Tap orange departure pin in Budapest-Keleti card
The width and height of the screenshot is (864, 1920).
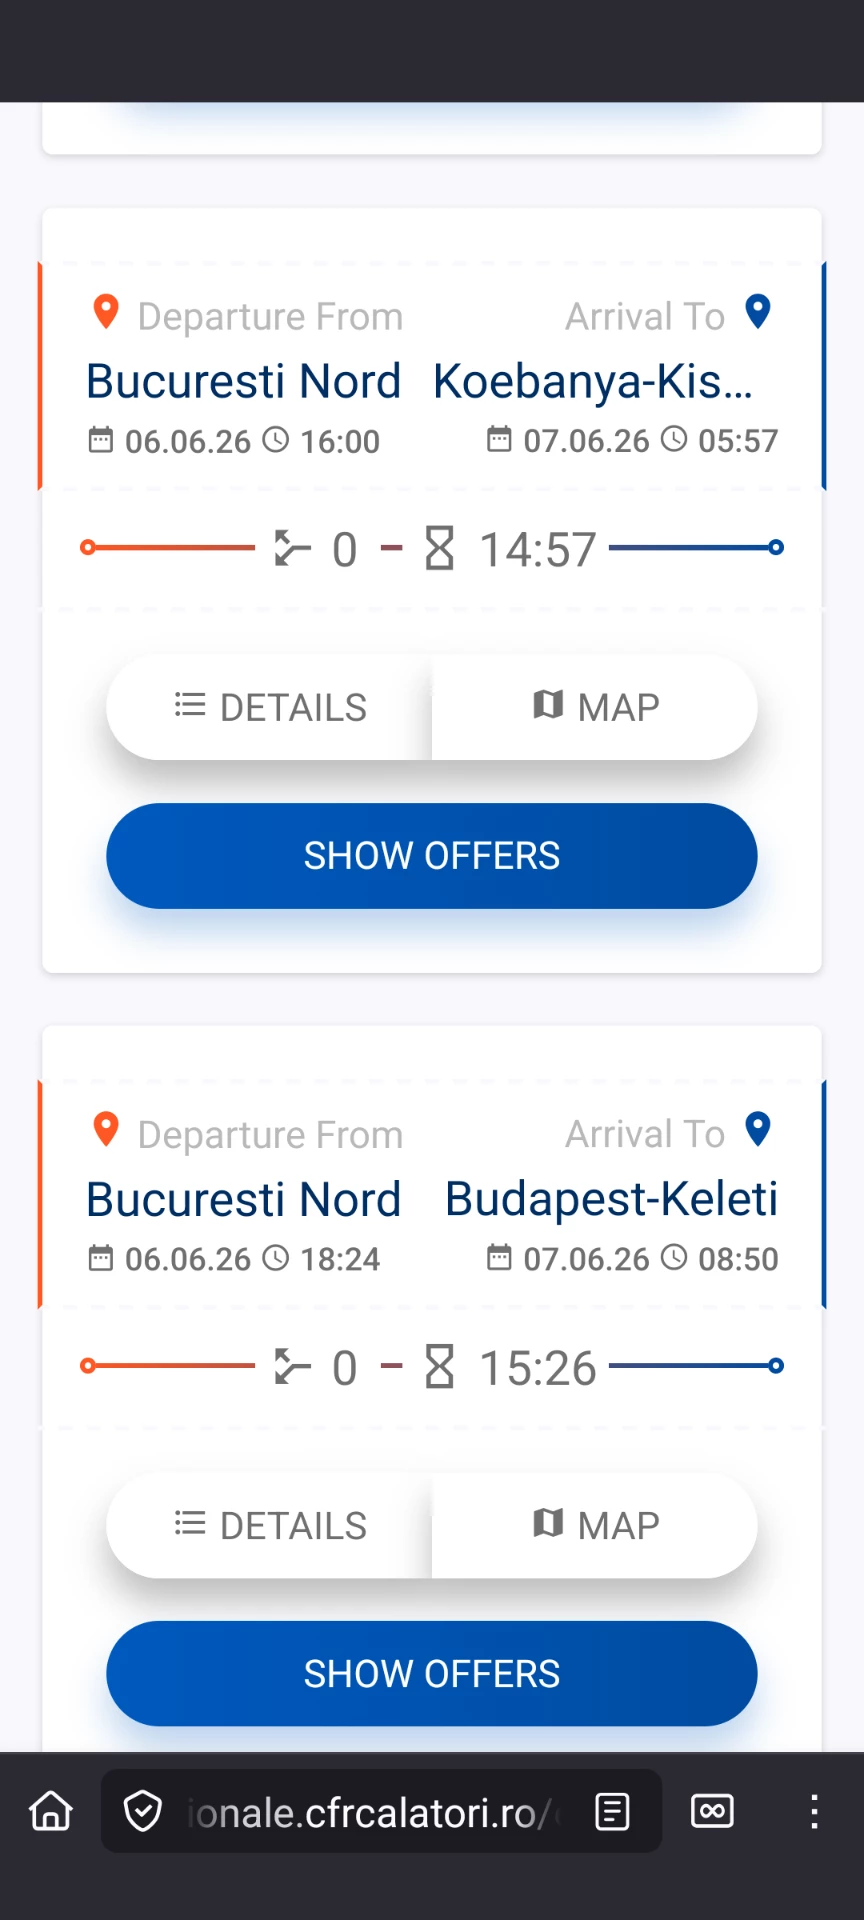[106, 1130]
